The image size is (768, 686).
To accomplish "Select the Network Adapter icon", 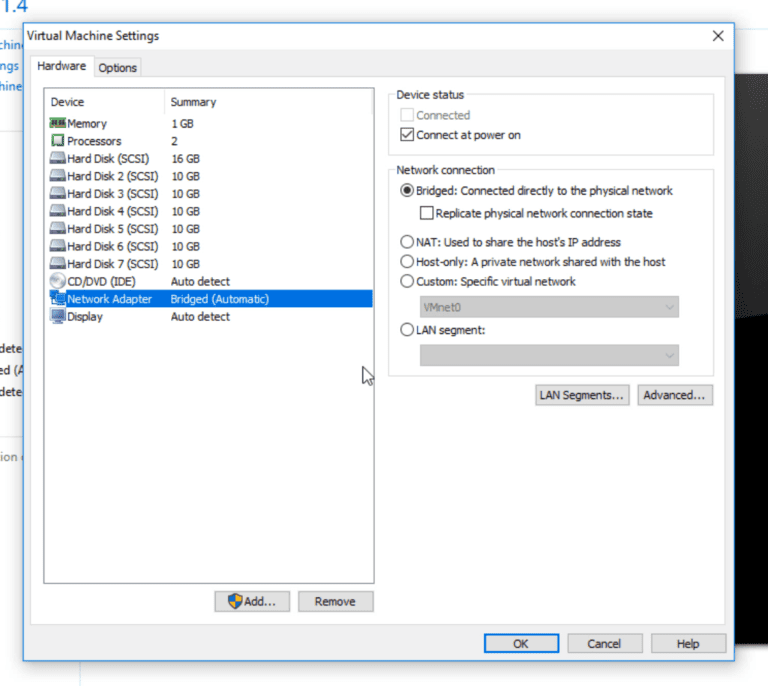I will pos(57,299).
